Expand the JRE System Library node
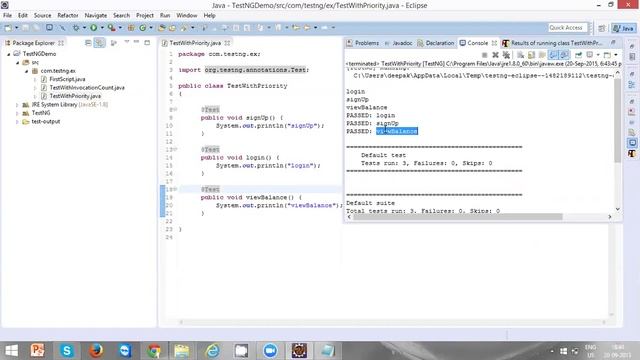This screenshot has height=360, width=640. coord(17,105)
